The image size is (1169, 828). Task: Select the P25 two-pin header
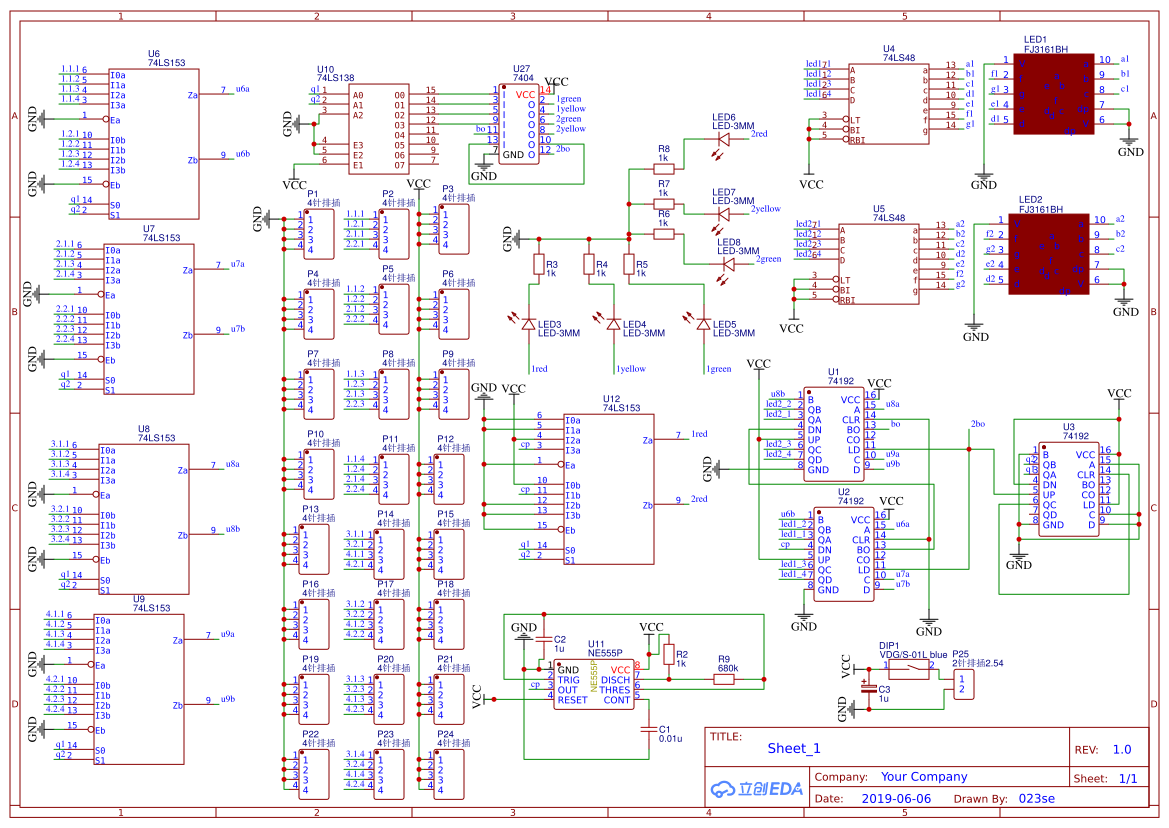pos(962,684)
